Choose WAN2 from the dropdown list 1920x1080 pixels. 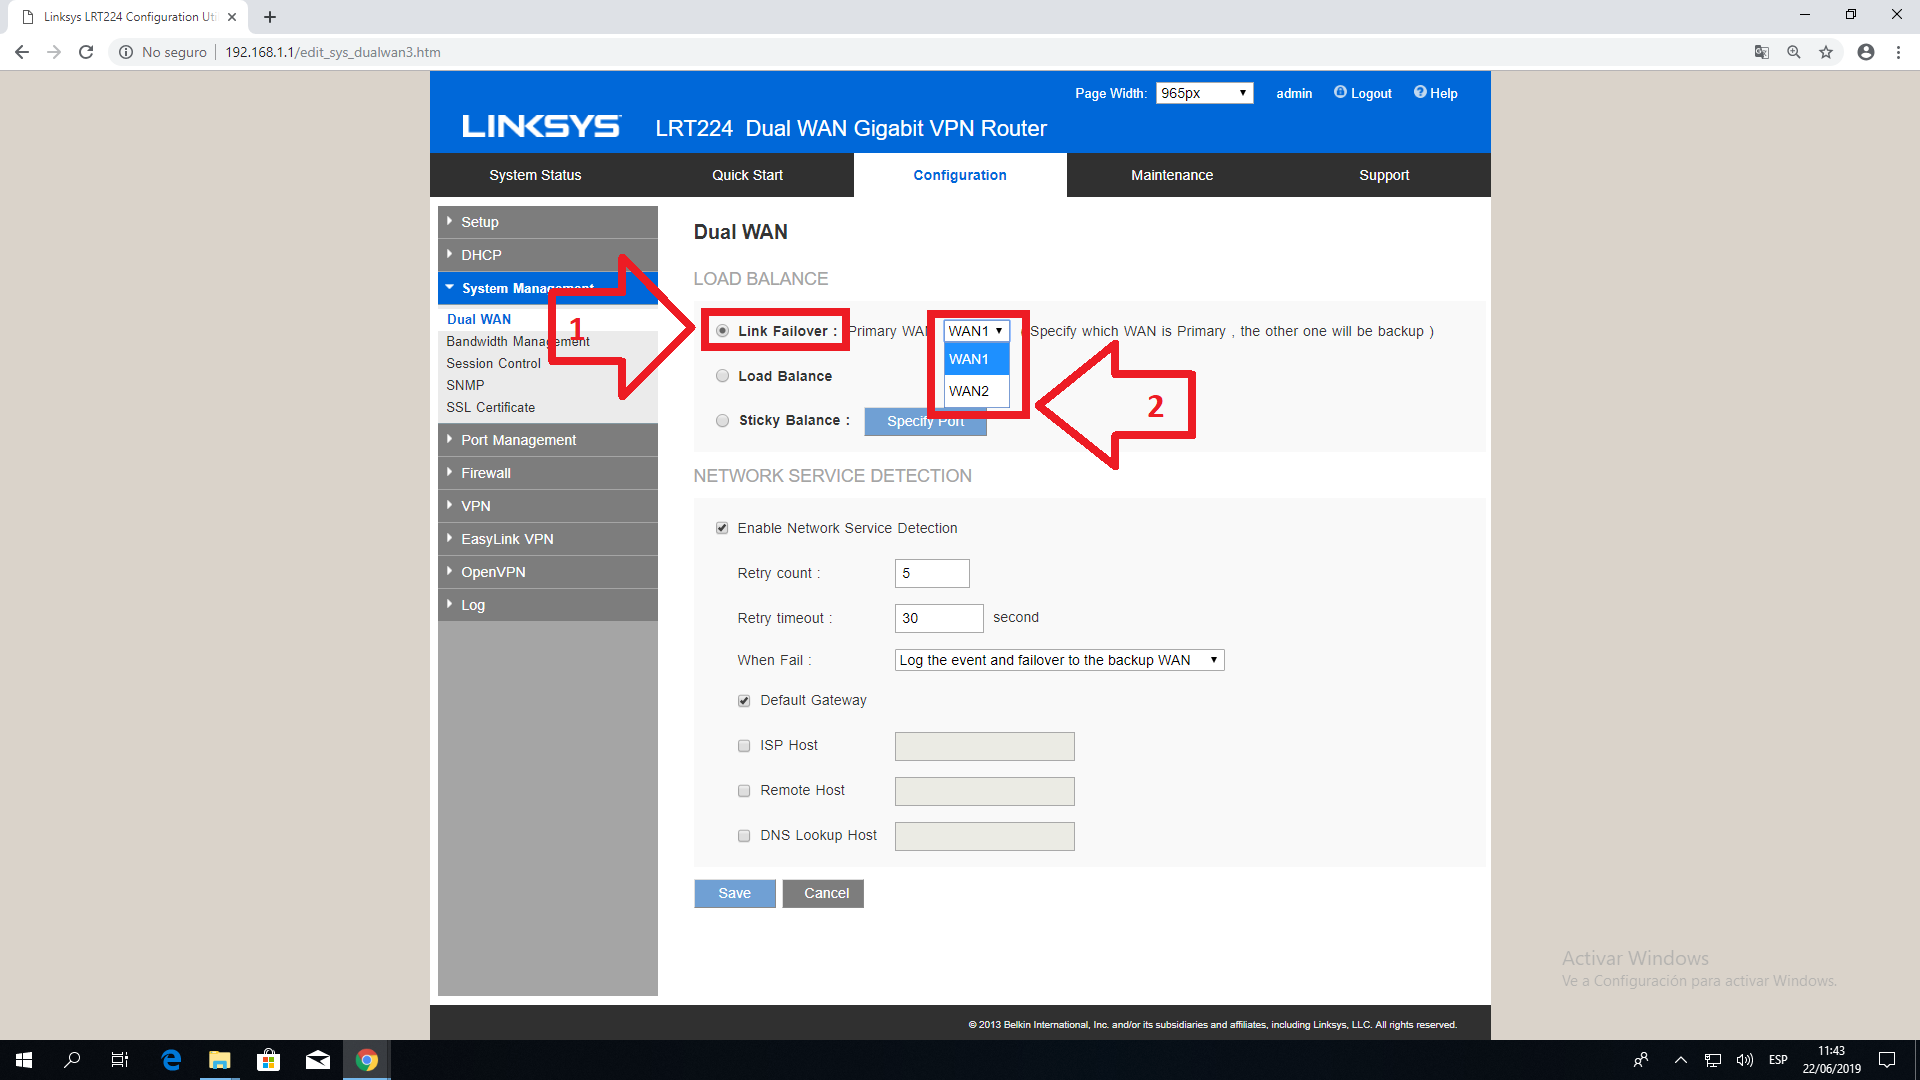point(970,391)
